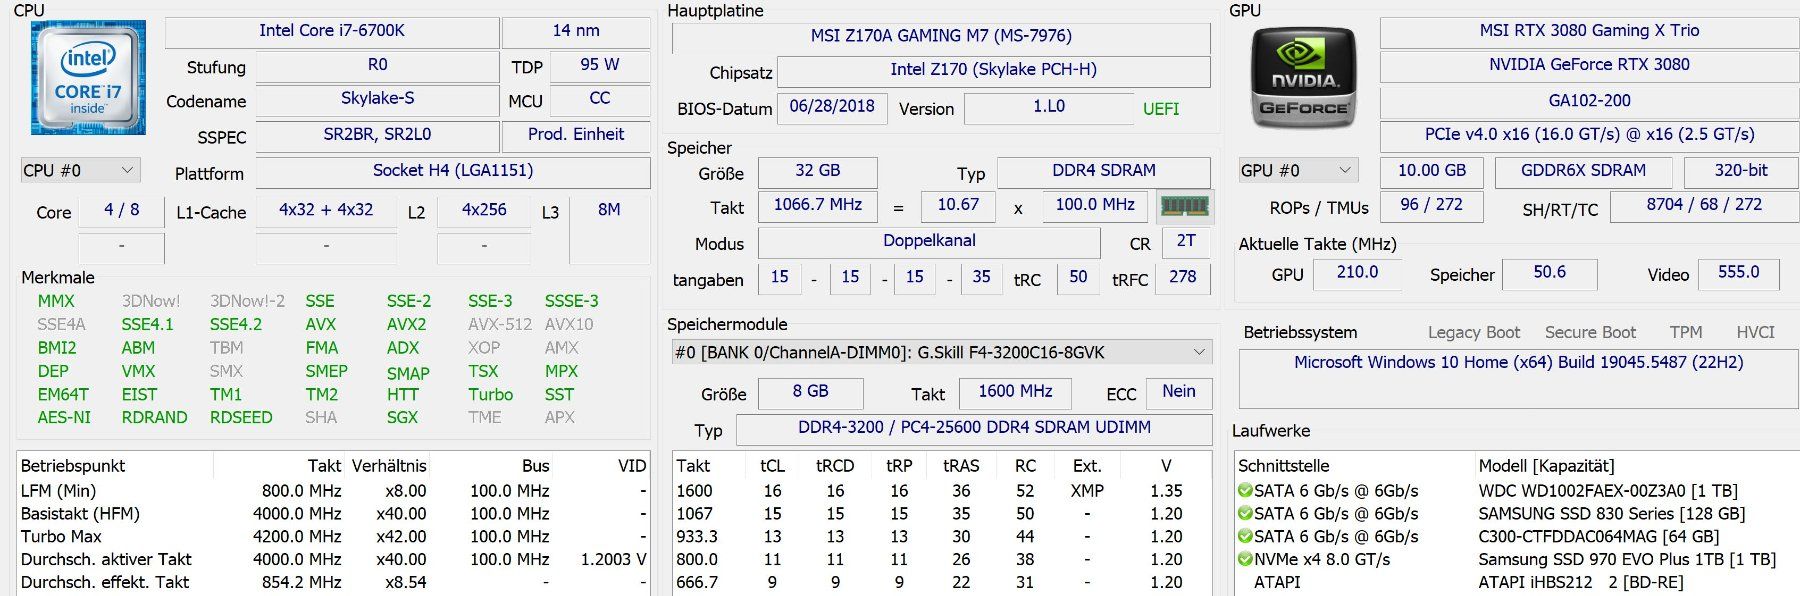The height and width of the screenshot is (596, 1800).
Task: Click the NVIDIA GeForce logo
Action: [x=1303, y=78]
